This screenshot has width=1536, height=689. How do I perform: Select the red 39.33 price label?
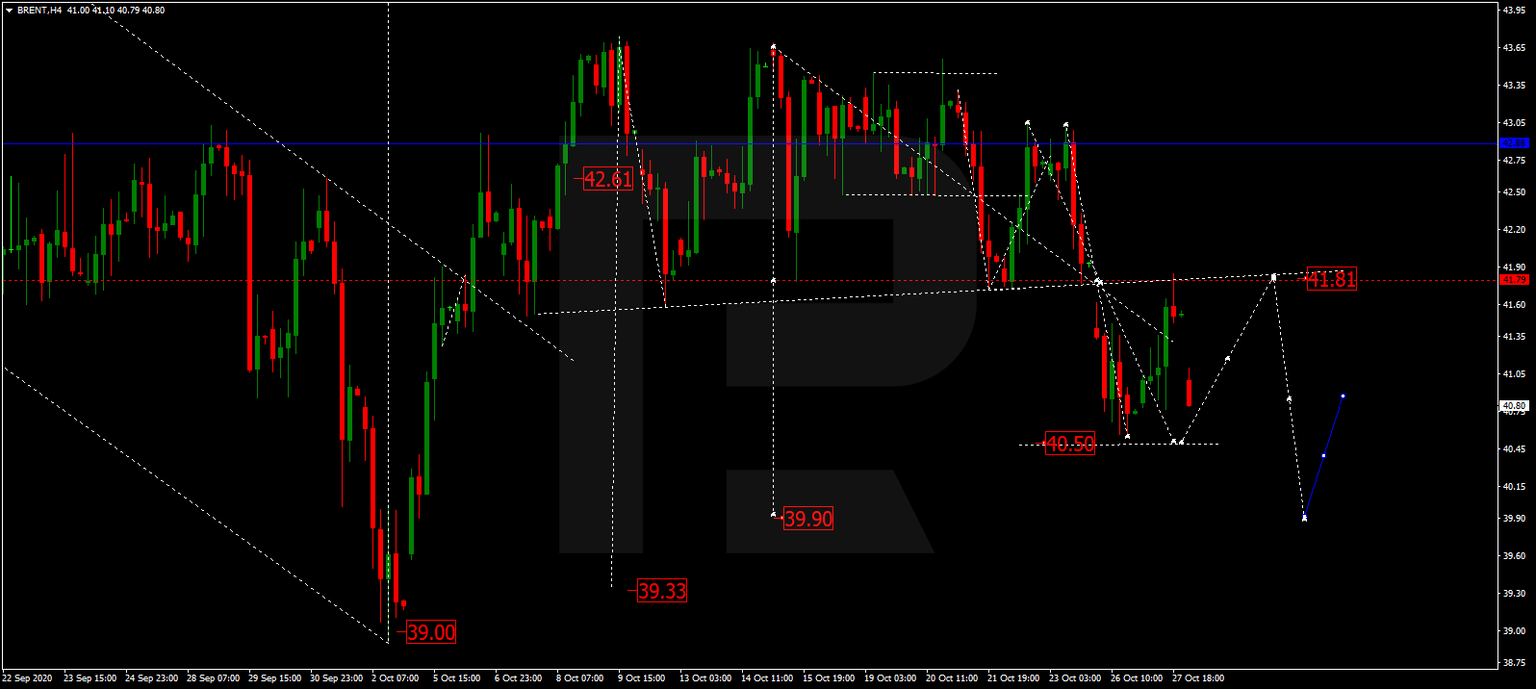click(663, 591)
